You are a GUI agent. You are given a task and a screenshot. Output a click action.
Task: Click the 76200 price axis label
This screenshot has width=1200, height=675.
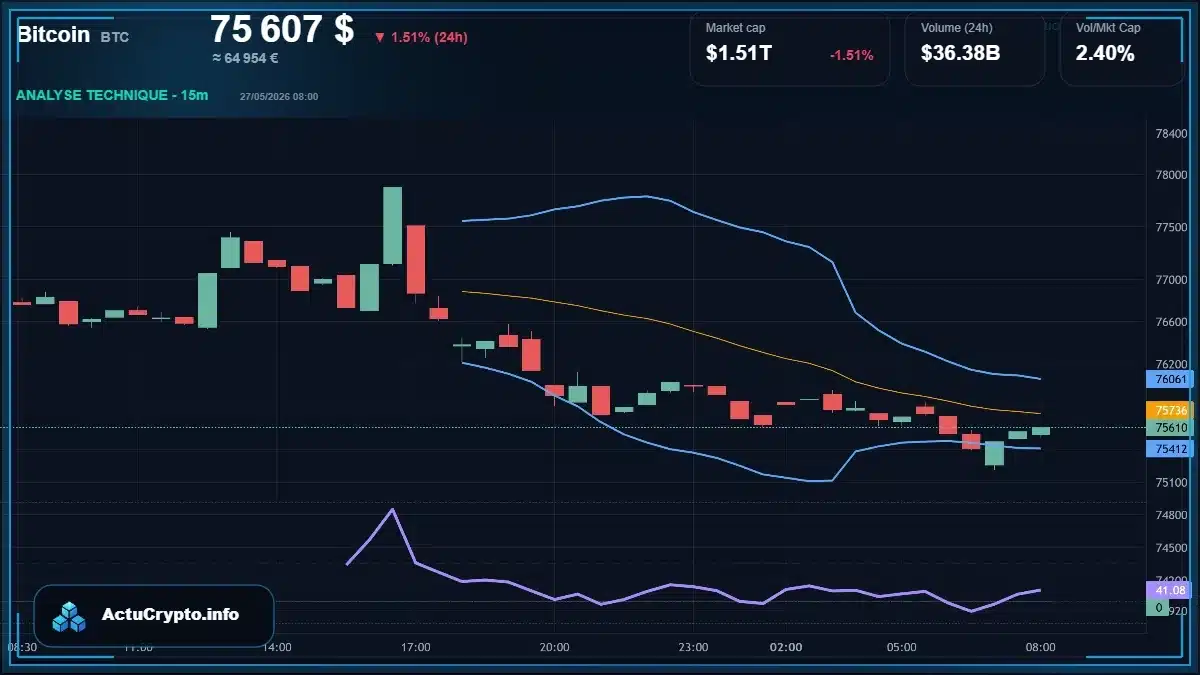(1171, 364)
